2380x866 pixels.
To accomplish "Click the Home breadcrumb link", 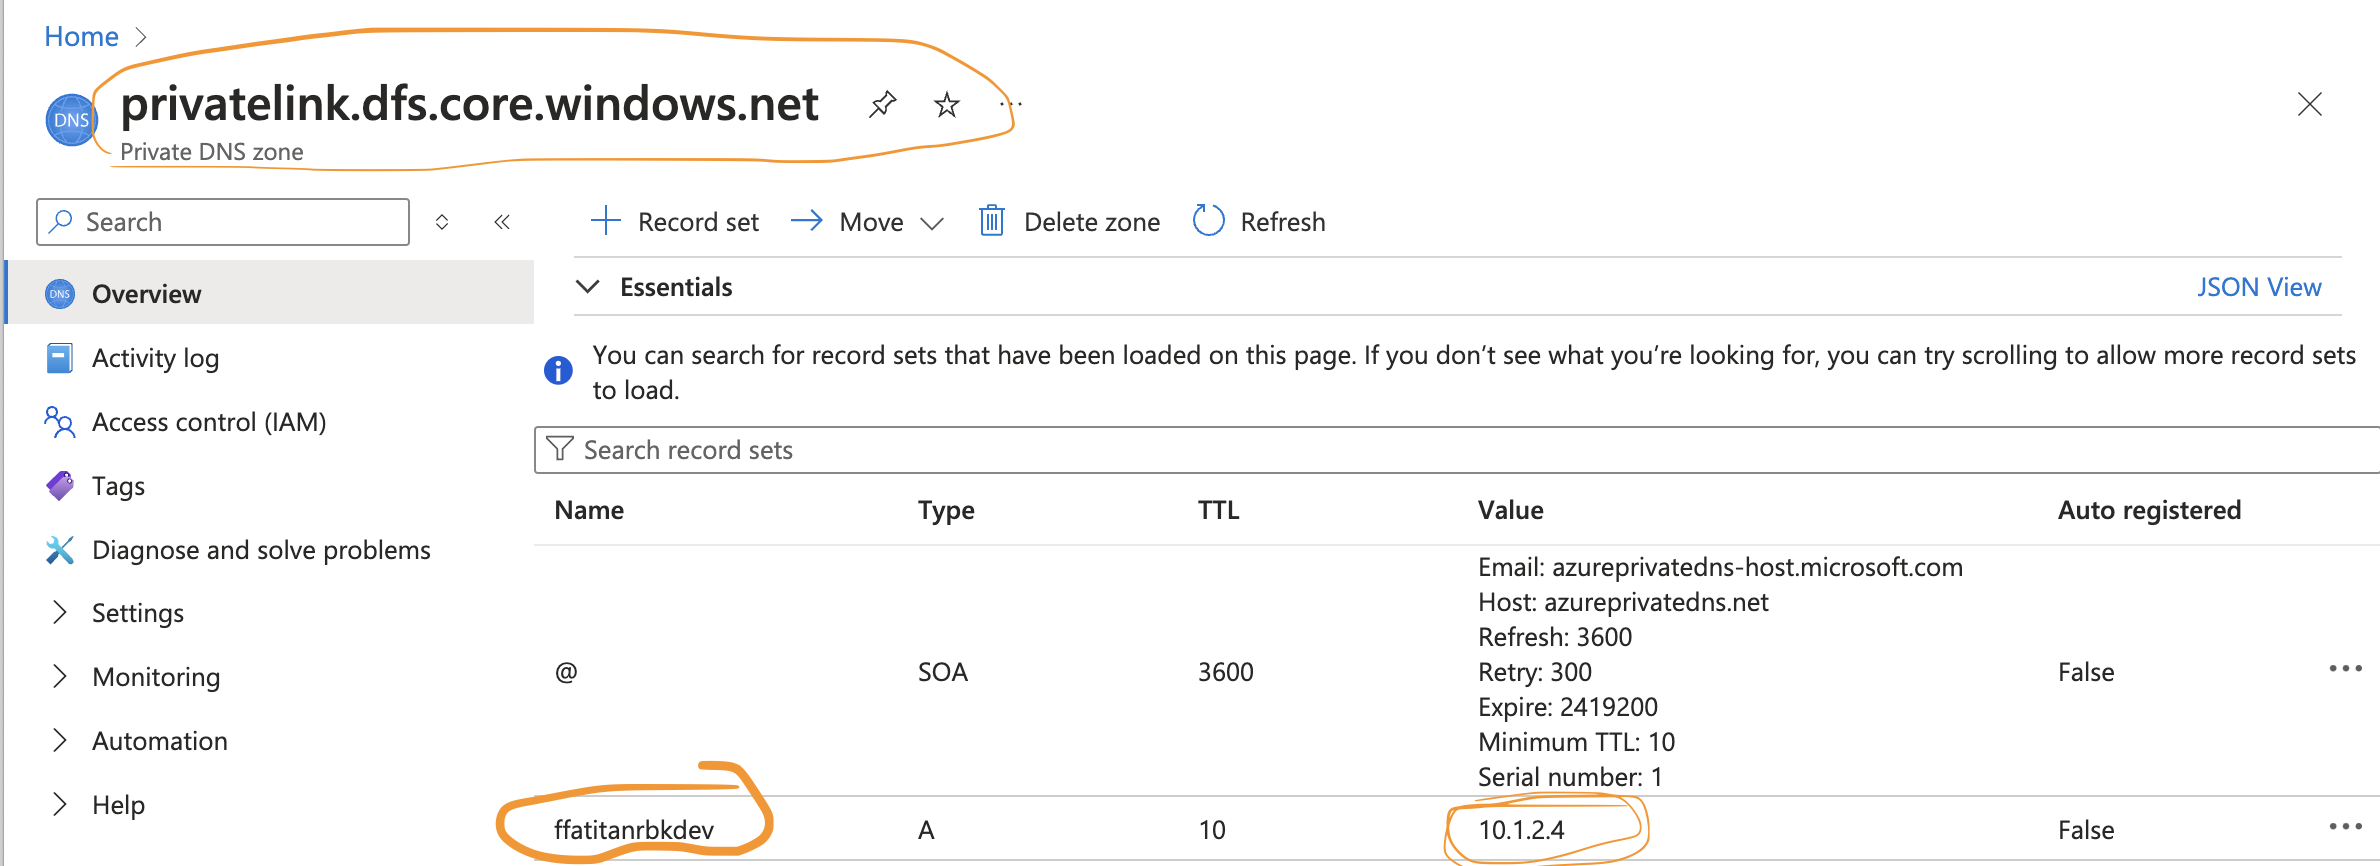I will tap(81, 37).
